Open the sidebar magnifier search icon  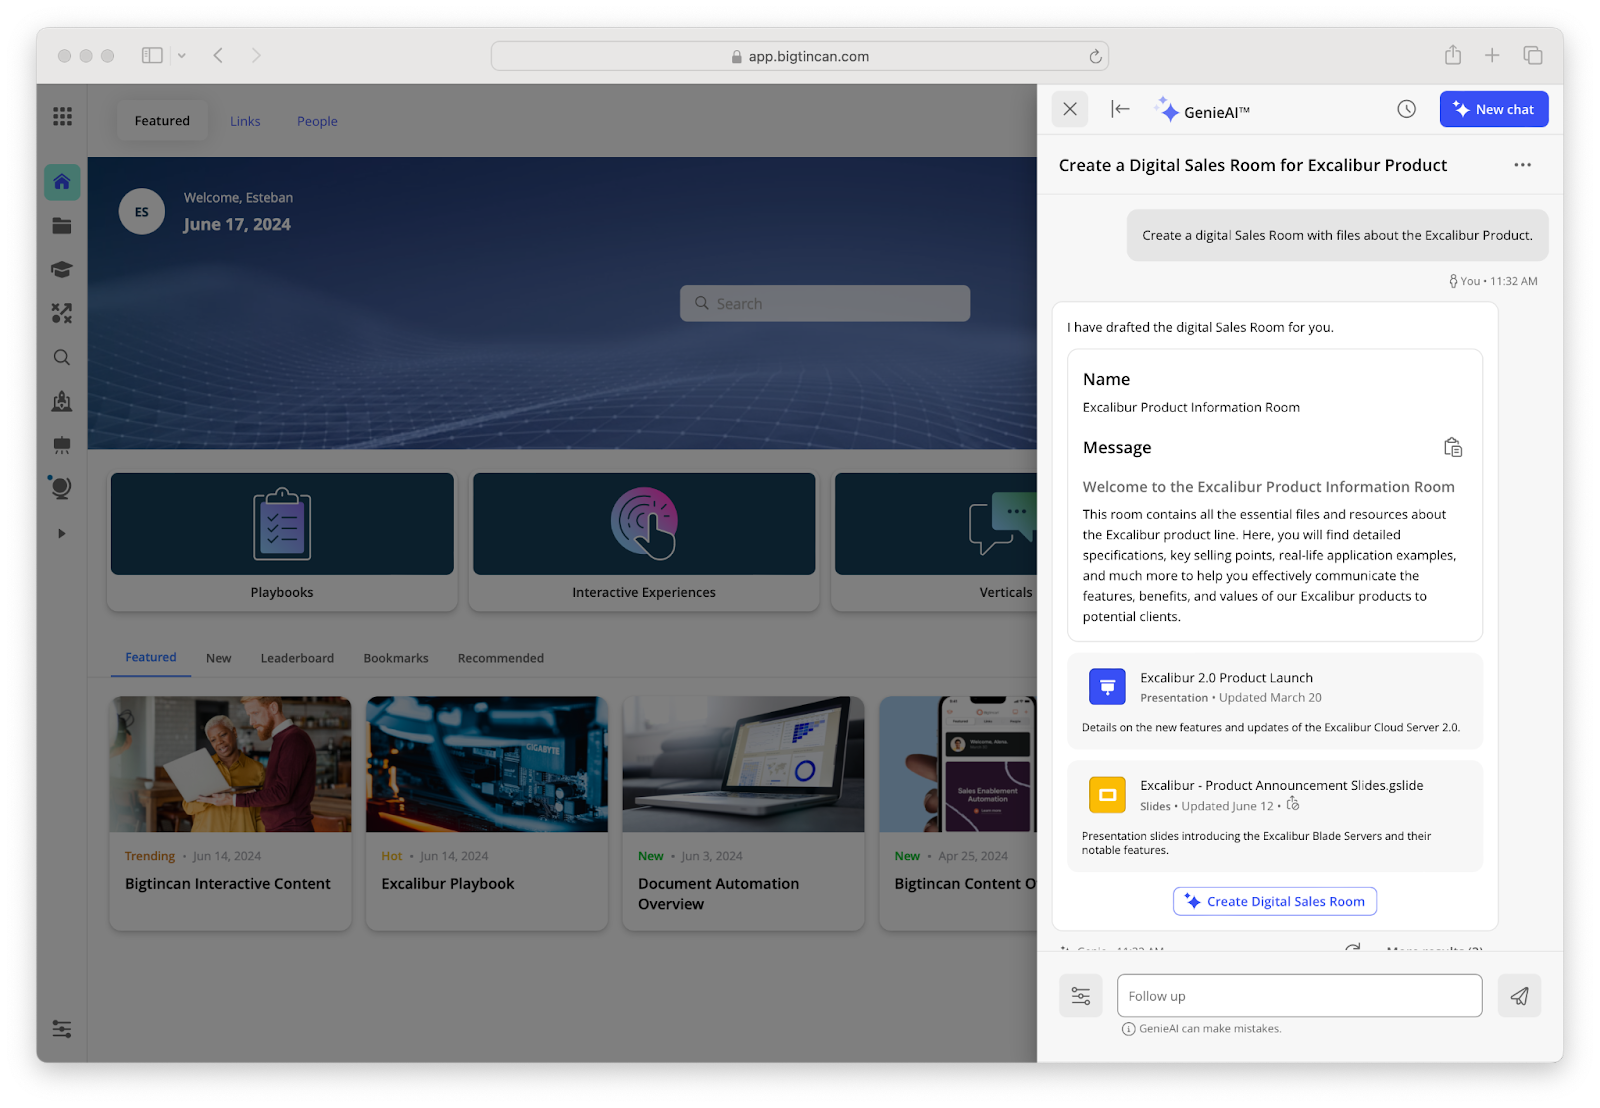[62, 358]
